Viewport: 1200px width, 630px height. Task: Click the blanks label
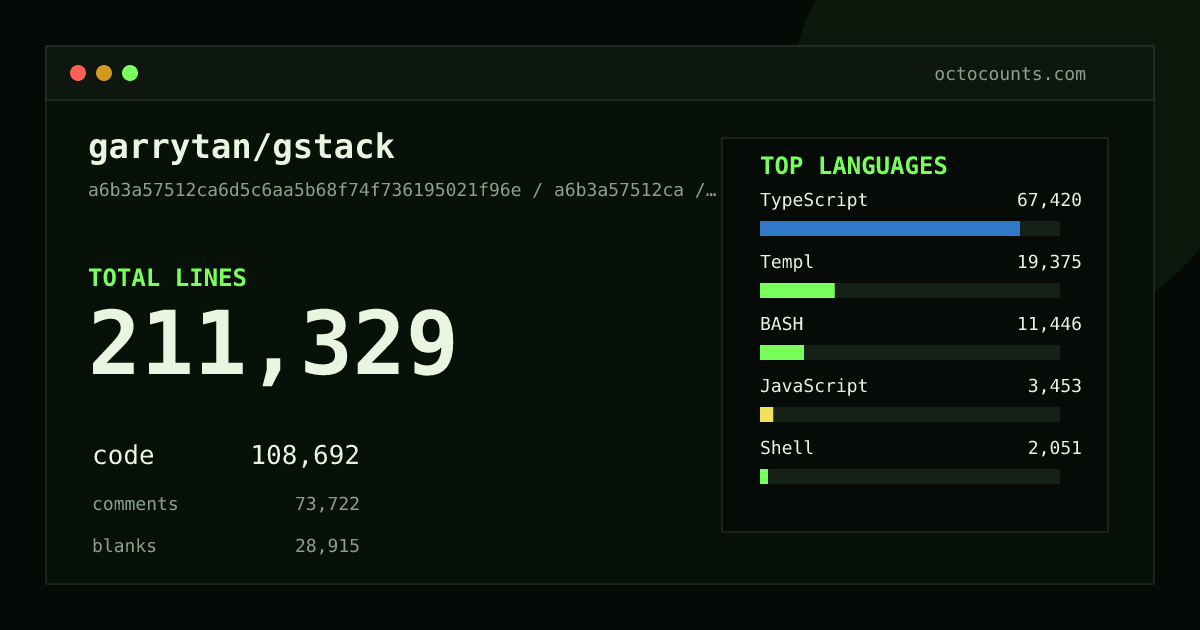124,546
